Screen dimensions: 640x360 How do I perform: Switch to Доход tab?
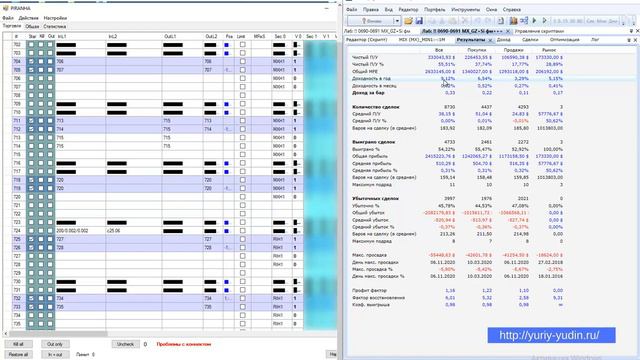tap(504, 40)
